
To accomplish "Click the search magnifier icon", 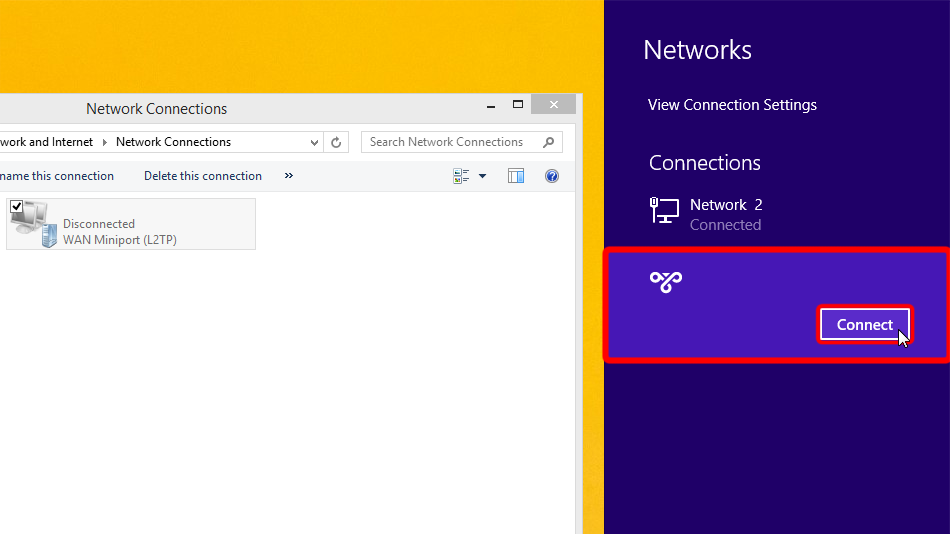I will tap(548, 142).
